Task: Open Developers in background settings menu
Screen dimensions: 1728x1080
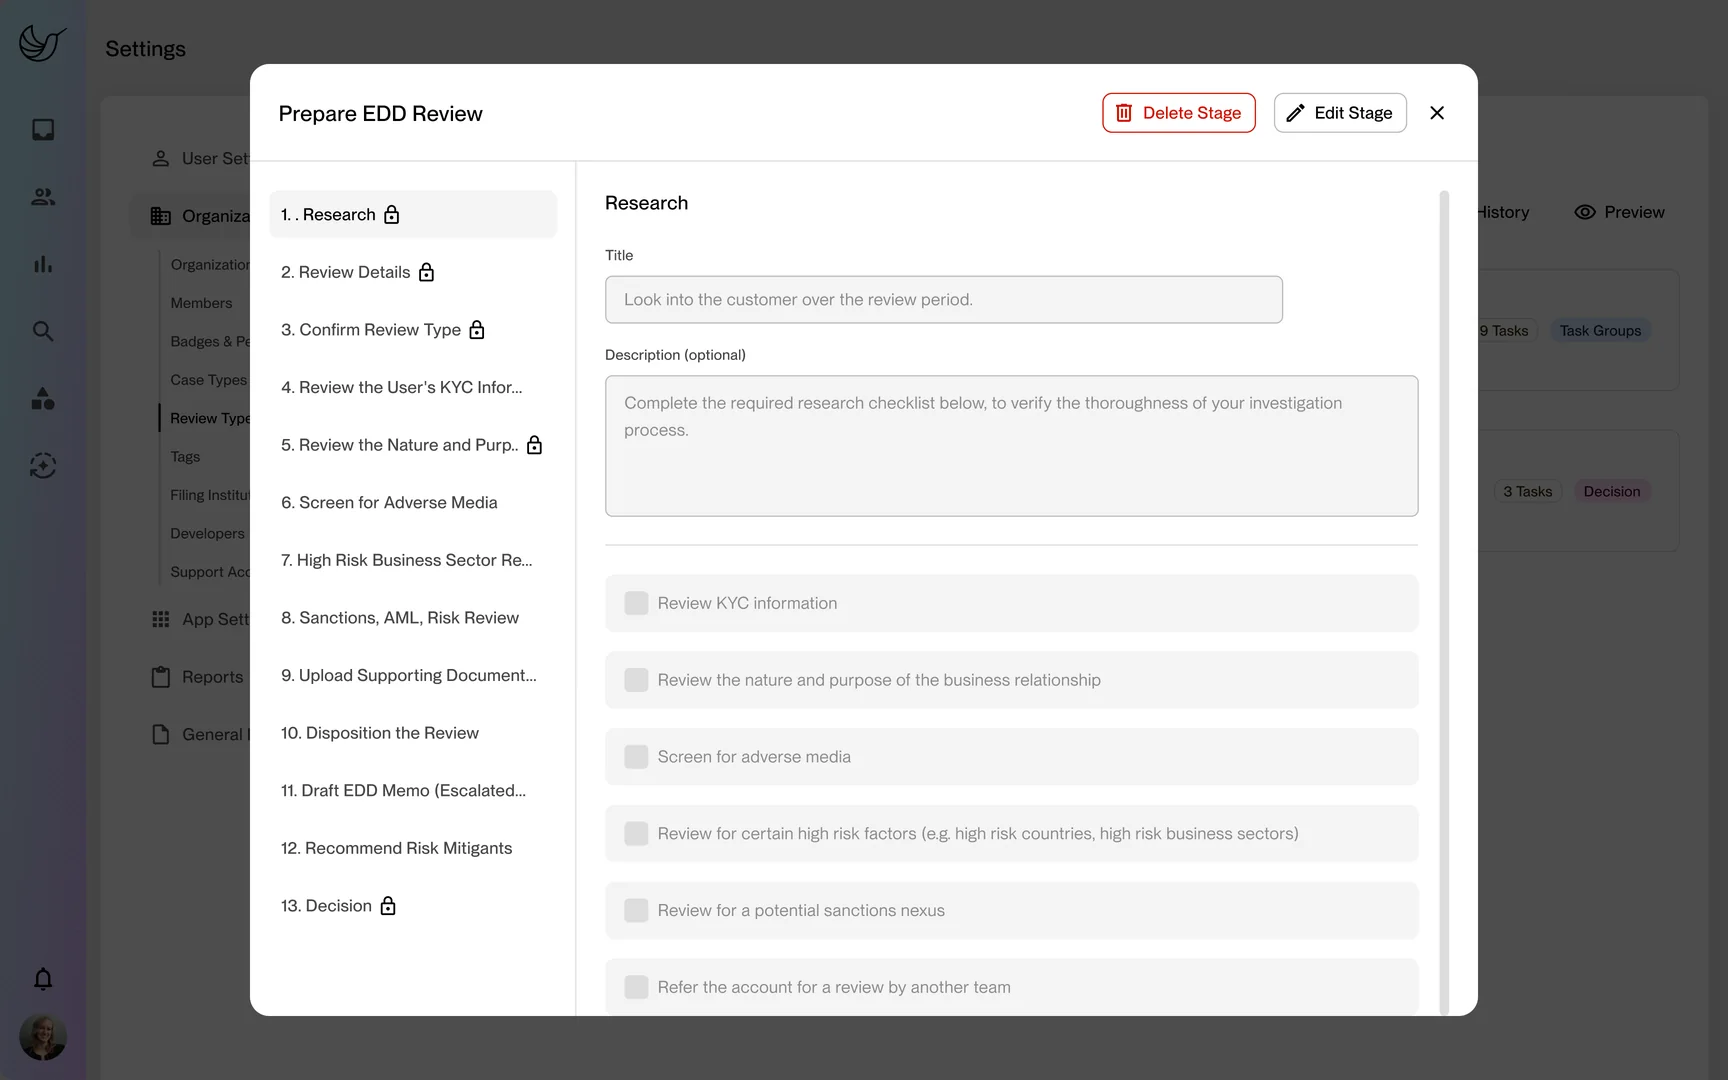Action: tap(207, 534)
